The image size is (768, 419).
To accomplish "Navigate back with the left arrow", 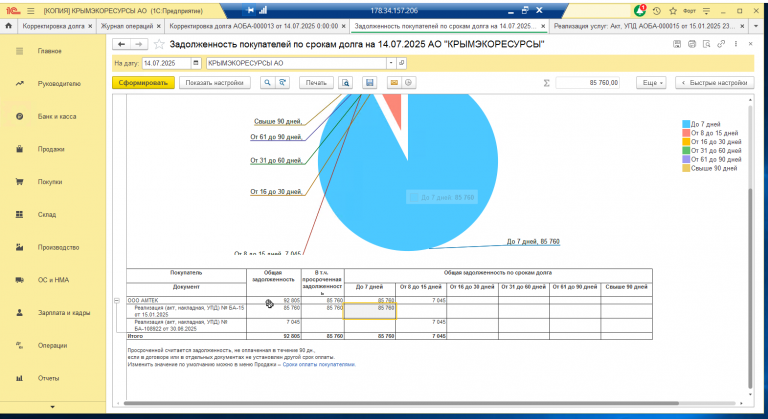I will pyautogui.click(x=121, y=45).
